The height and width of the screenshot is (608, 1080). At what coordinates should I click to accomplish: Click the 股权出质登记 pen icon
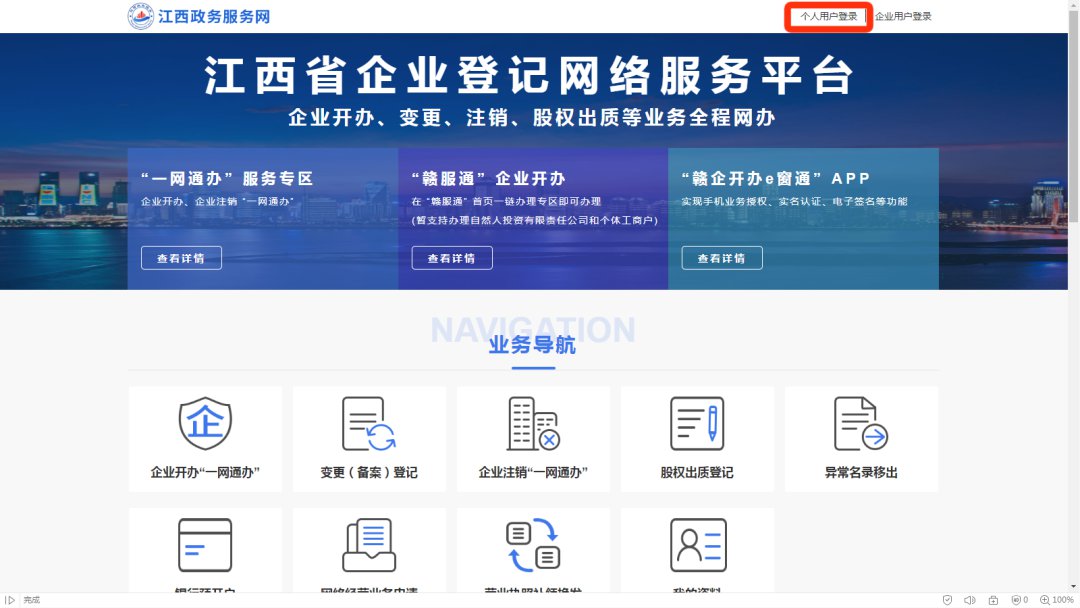point(697,423)
